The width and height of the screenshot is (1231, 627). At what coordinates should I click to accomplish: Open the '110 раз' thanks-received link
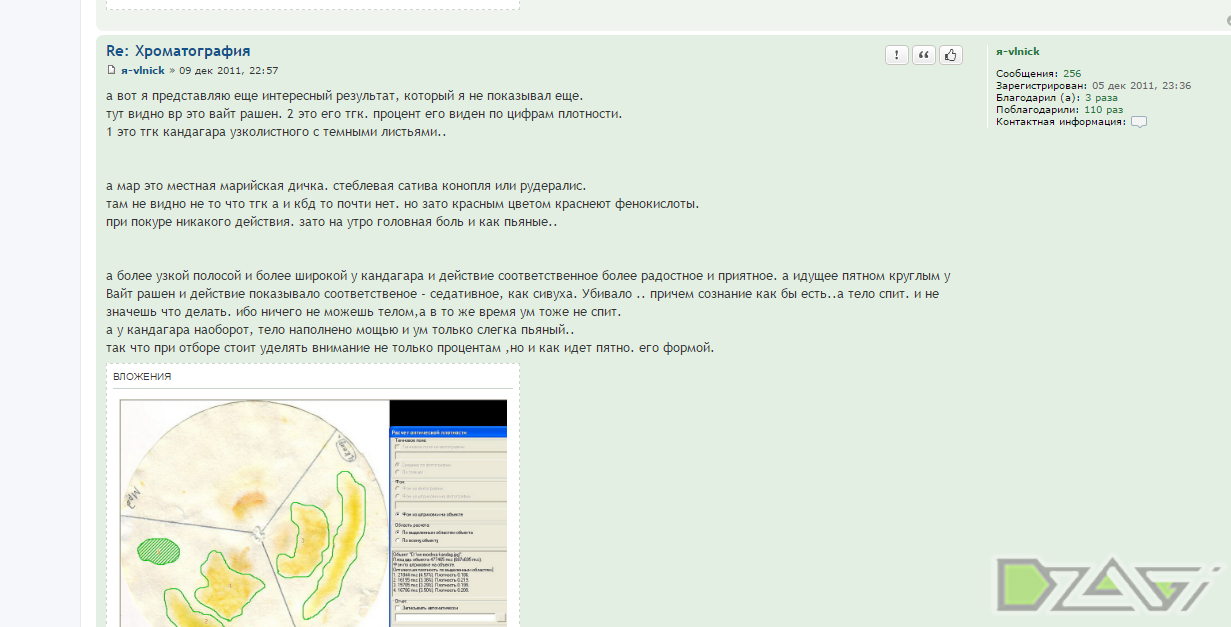(1103, 110)
